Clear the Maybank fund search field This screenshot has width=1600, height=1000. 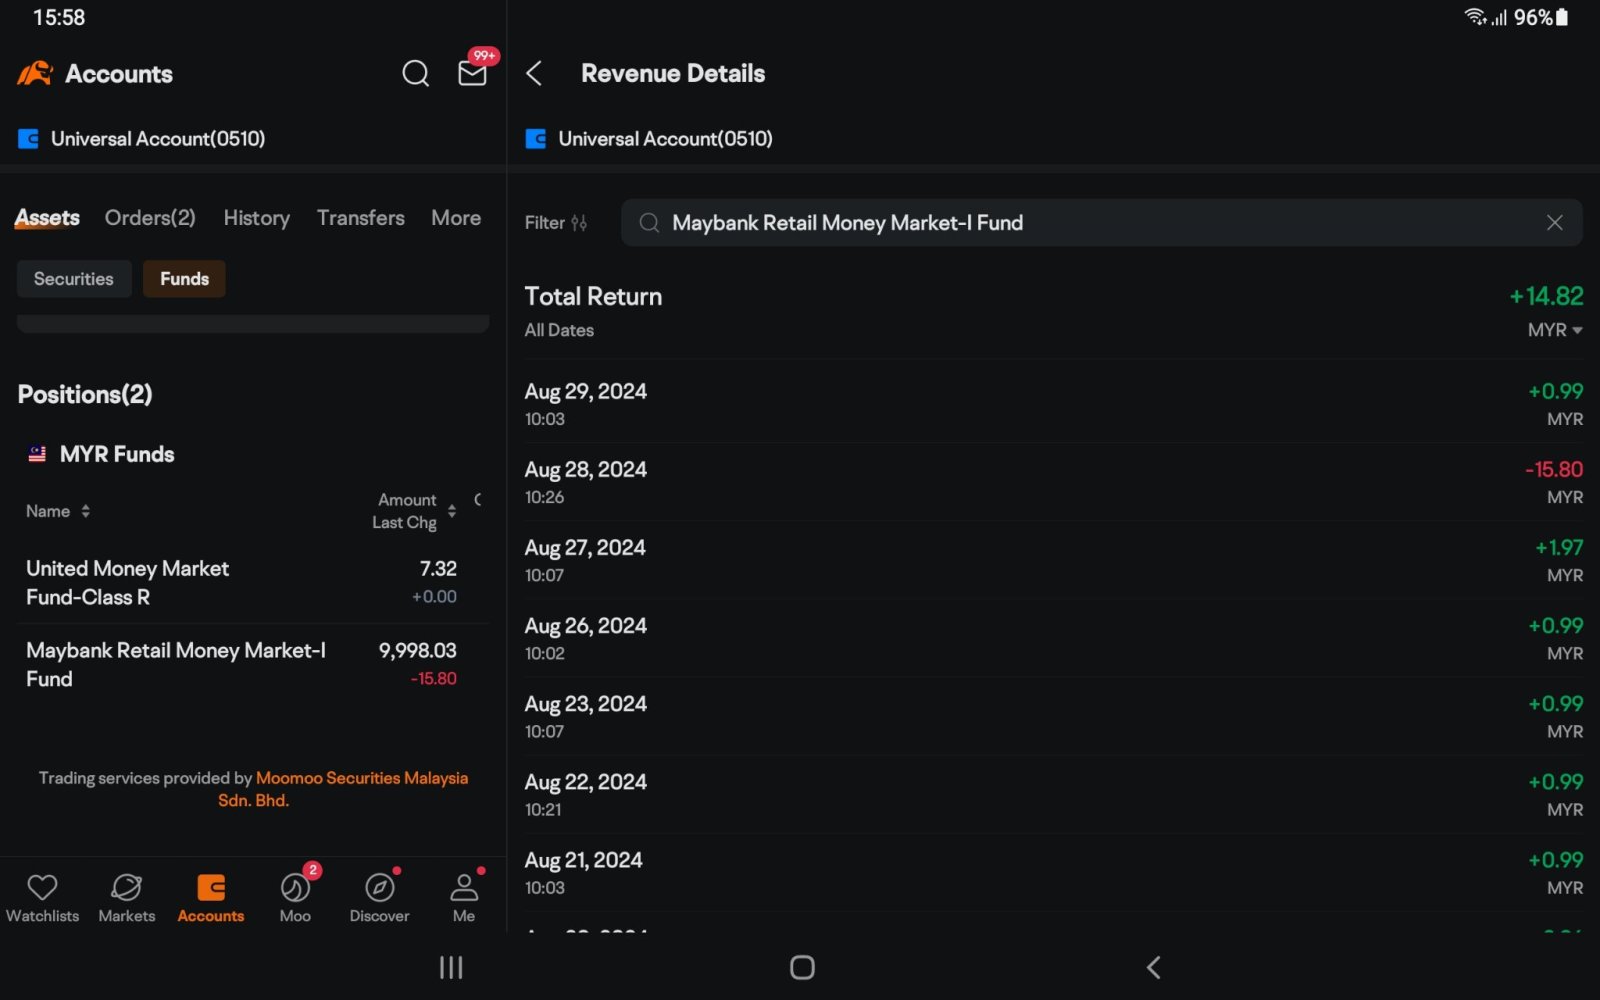1554,223
